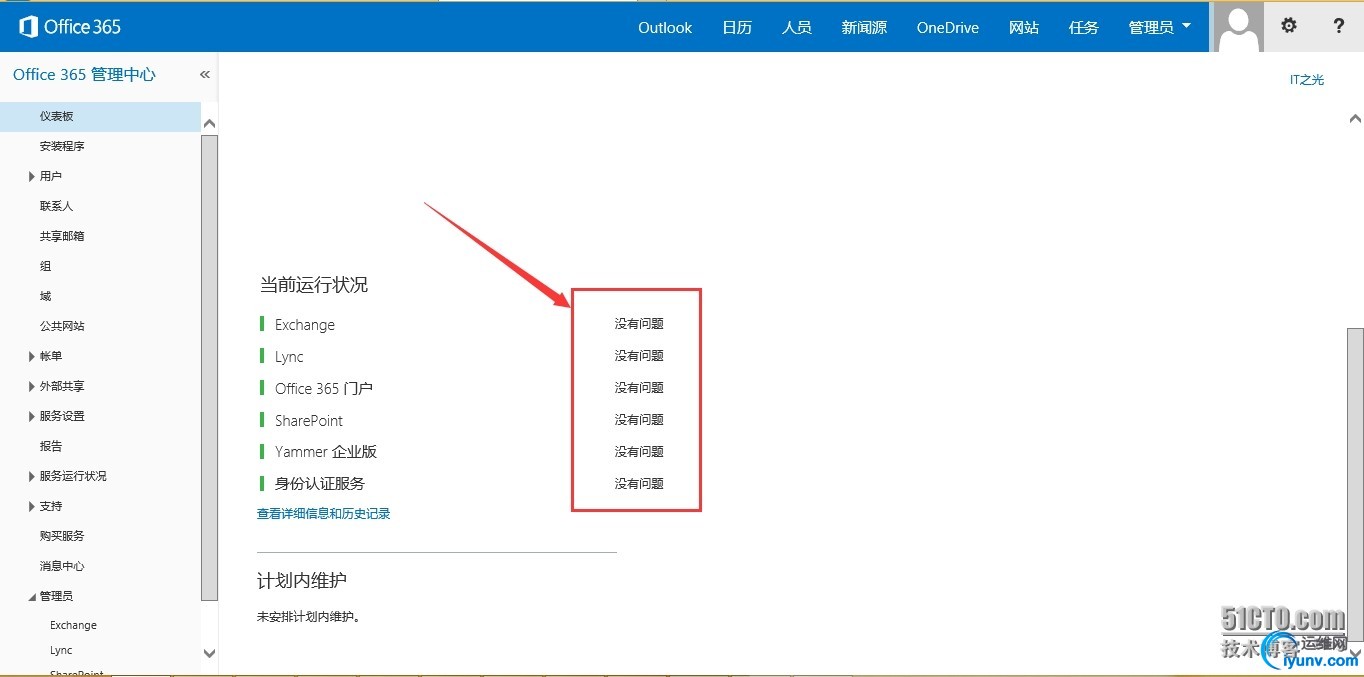Click the IT之光 organization link
Screen dimensions: 1364x677
(1306, 80)
